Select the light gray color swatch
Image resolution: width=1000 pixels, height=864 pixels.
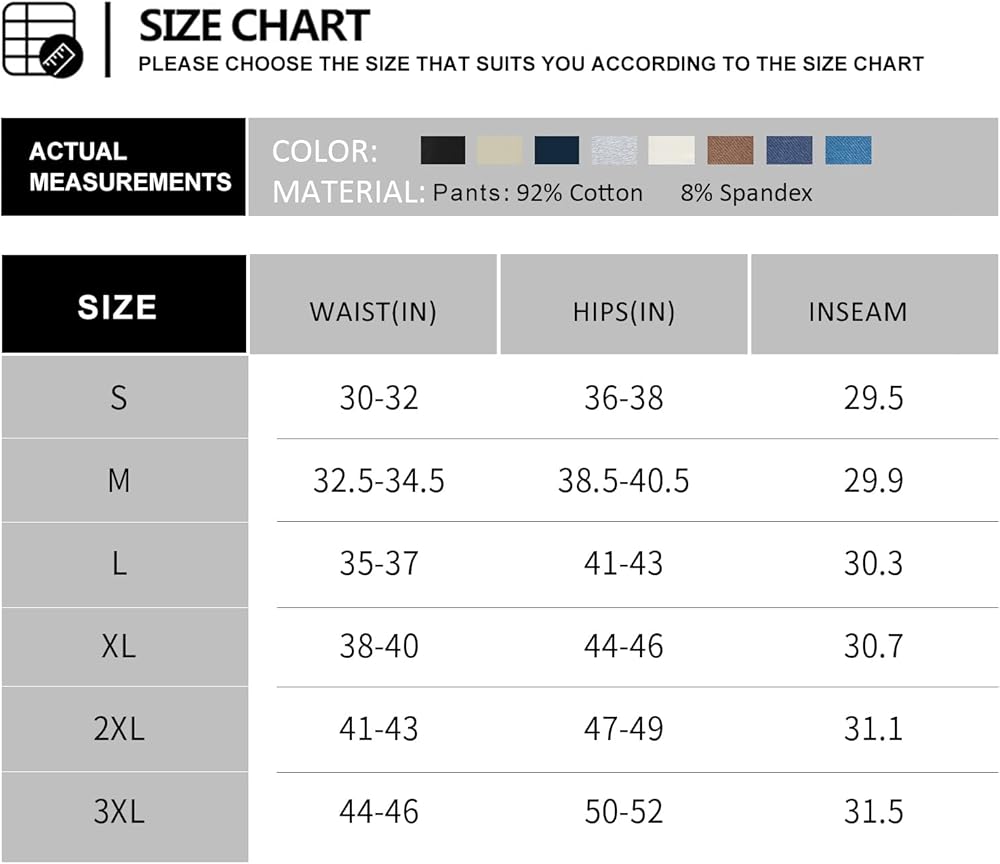tap(614, 151)
